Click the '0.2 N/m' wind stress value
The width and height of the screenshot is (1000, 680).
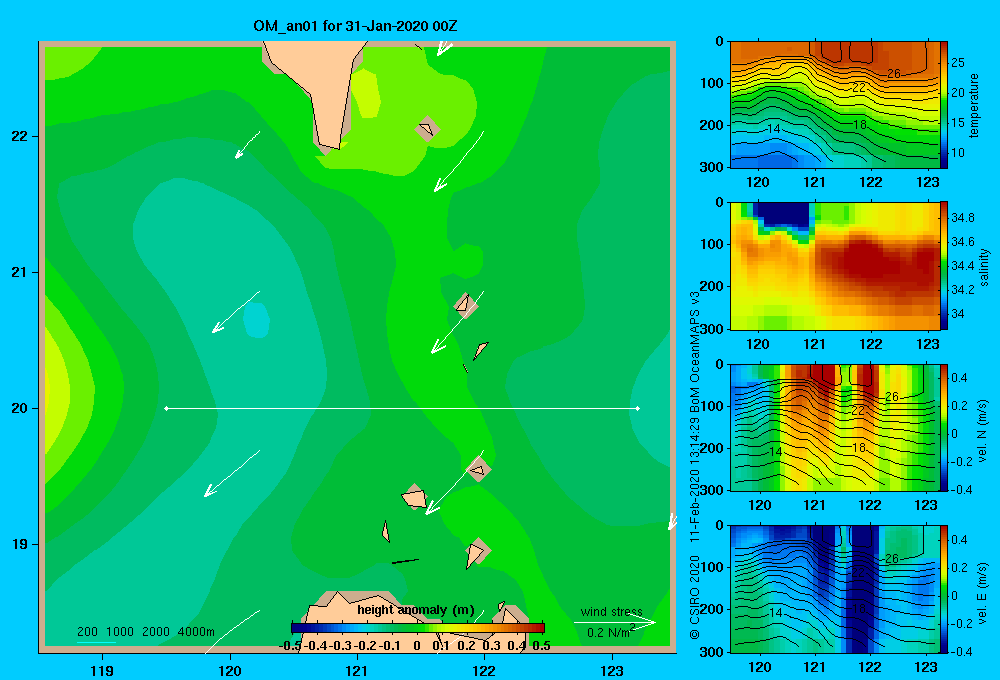coord(609,633)
